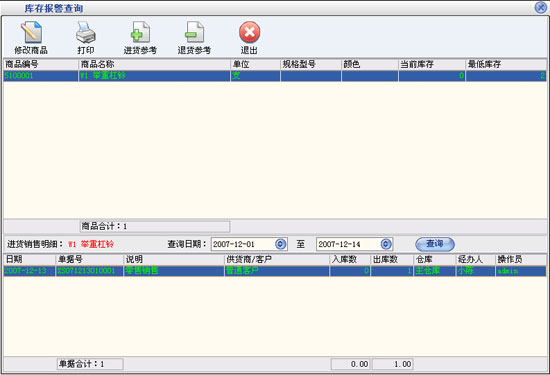Click the red 退出 exit icon
550x375 pixels.
click(x=249, y=32)
